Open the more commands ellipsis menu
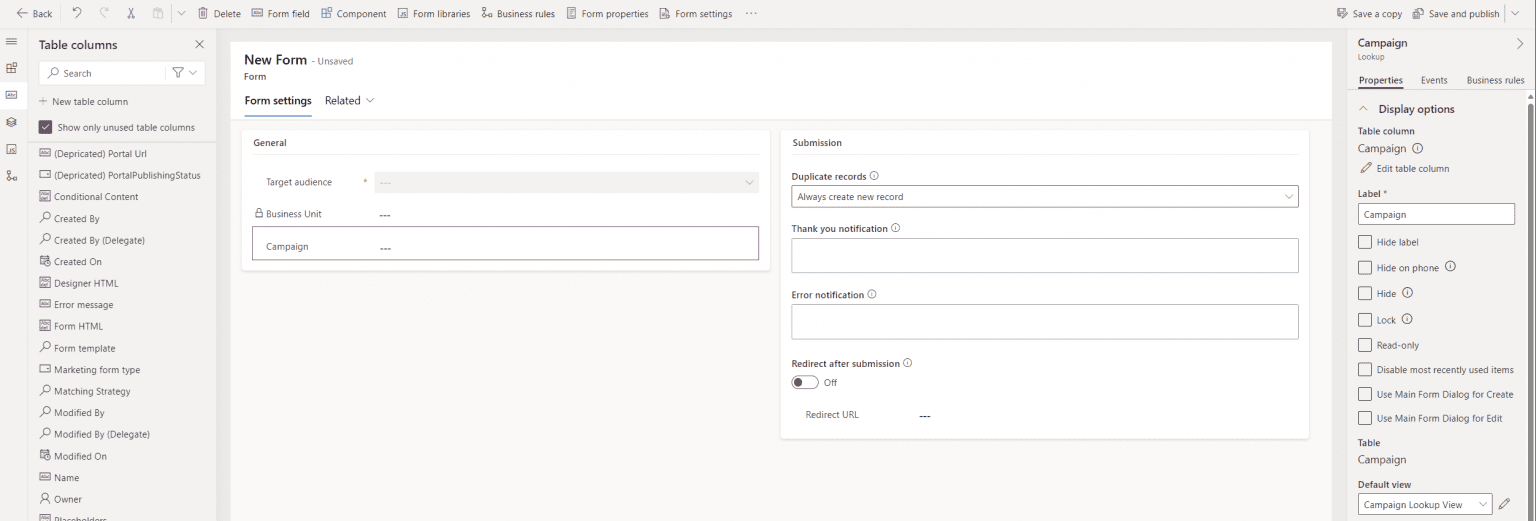1536x521 pixels. coord(751,13)
